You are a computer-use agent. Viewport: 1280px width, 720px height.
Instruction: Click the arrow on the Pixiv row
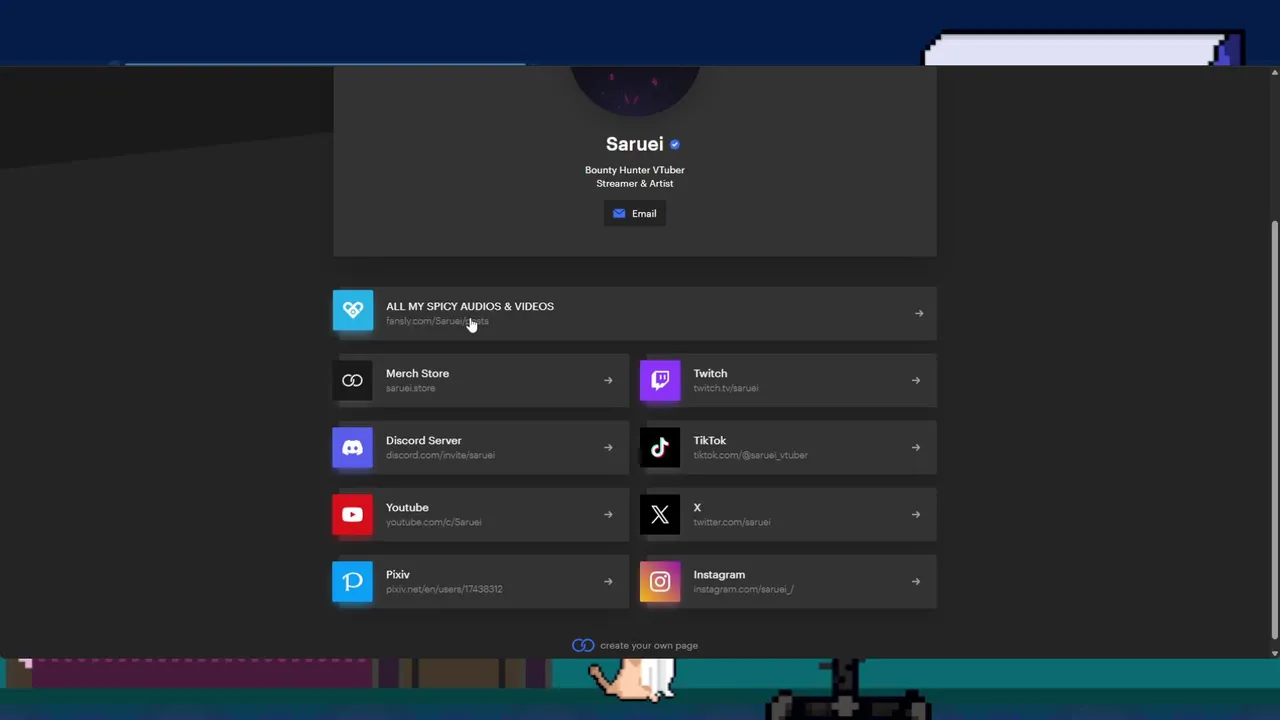pyautogui.click(x=608, y=581)
